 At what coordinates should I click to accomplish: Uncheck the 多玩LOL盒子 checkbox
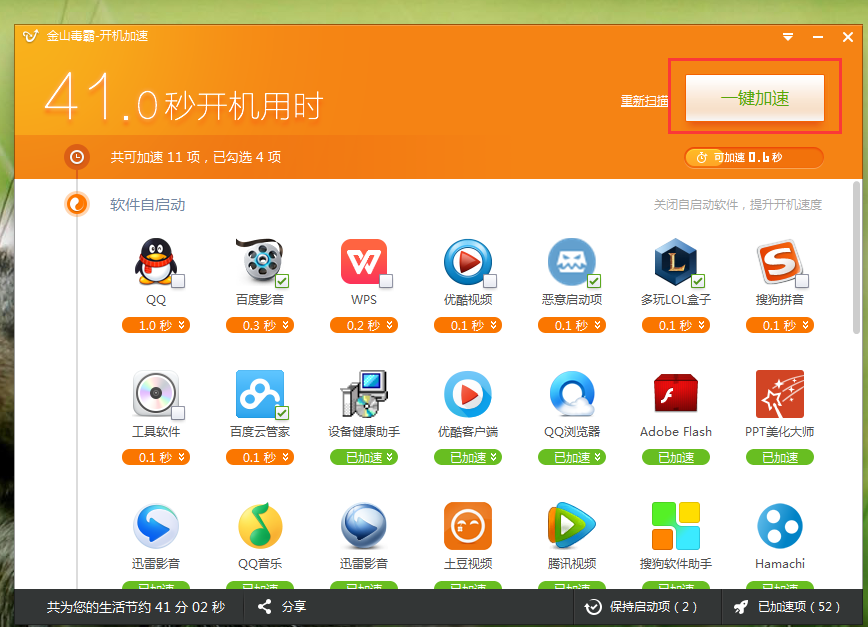[698, 281]
